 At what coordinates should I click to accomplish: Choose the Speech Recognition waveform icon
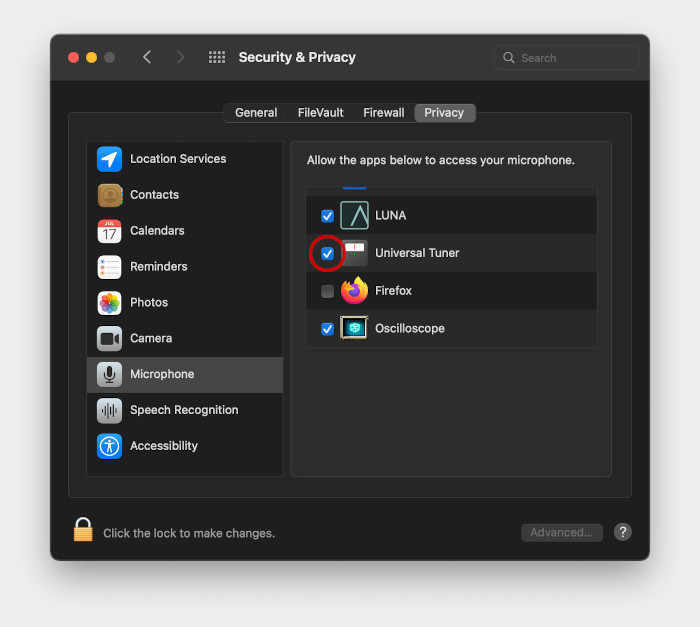(110, 410)
